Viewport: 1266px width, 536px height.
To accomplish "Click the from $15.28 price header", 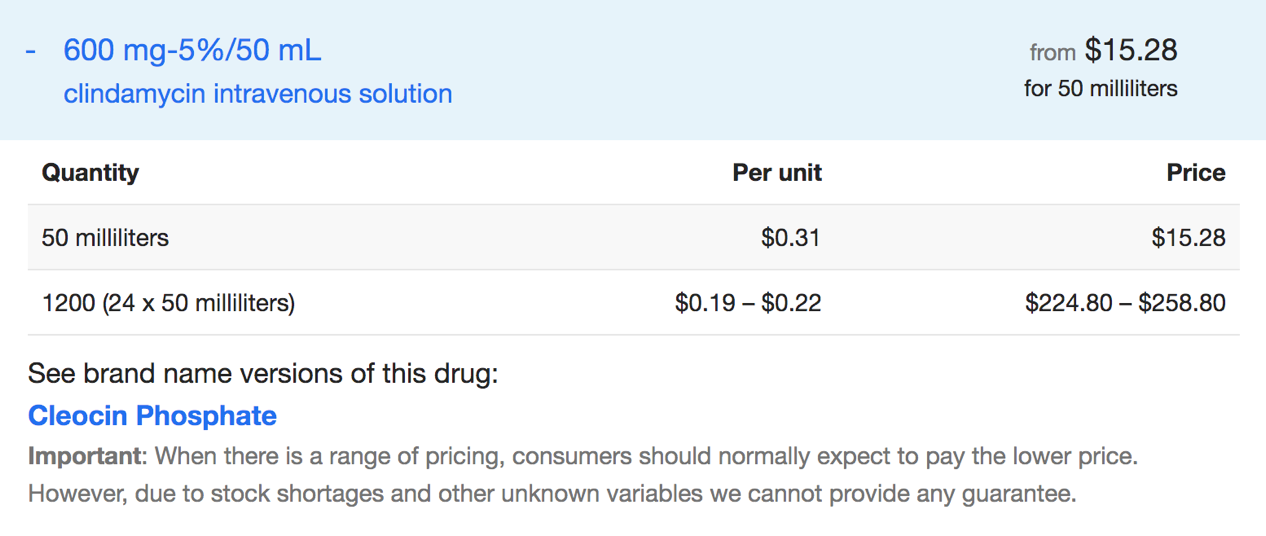I will (x=1103, y=50).
